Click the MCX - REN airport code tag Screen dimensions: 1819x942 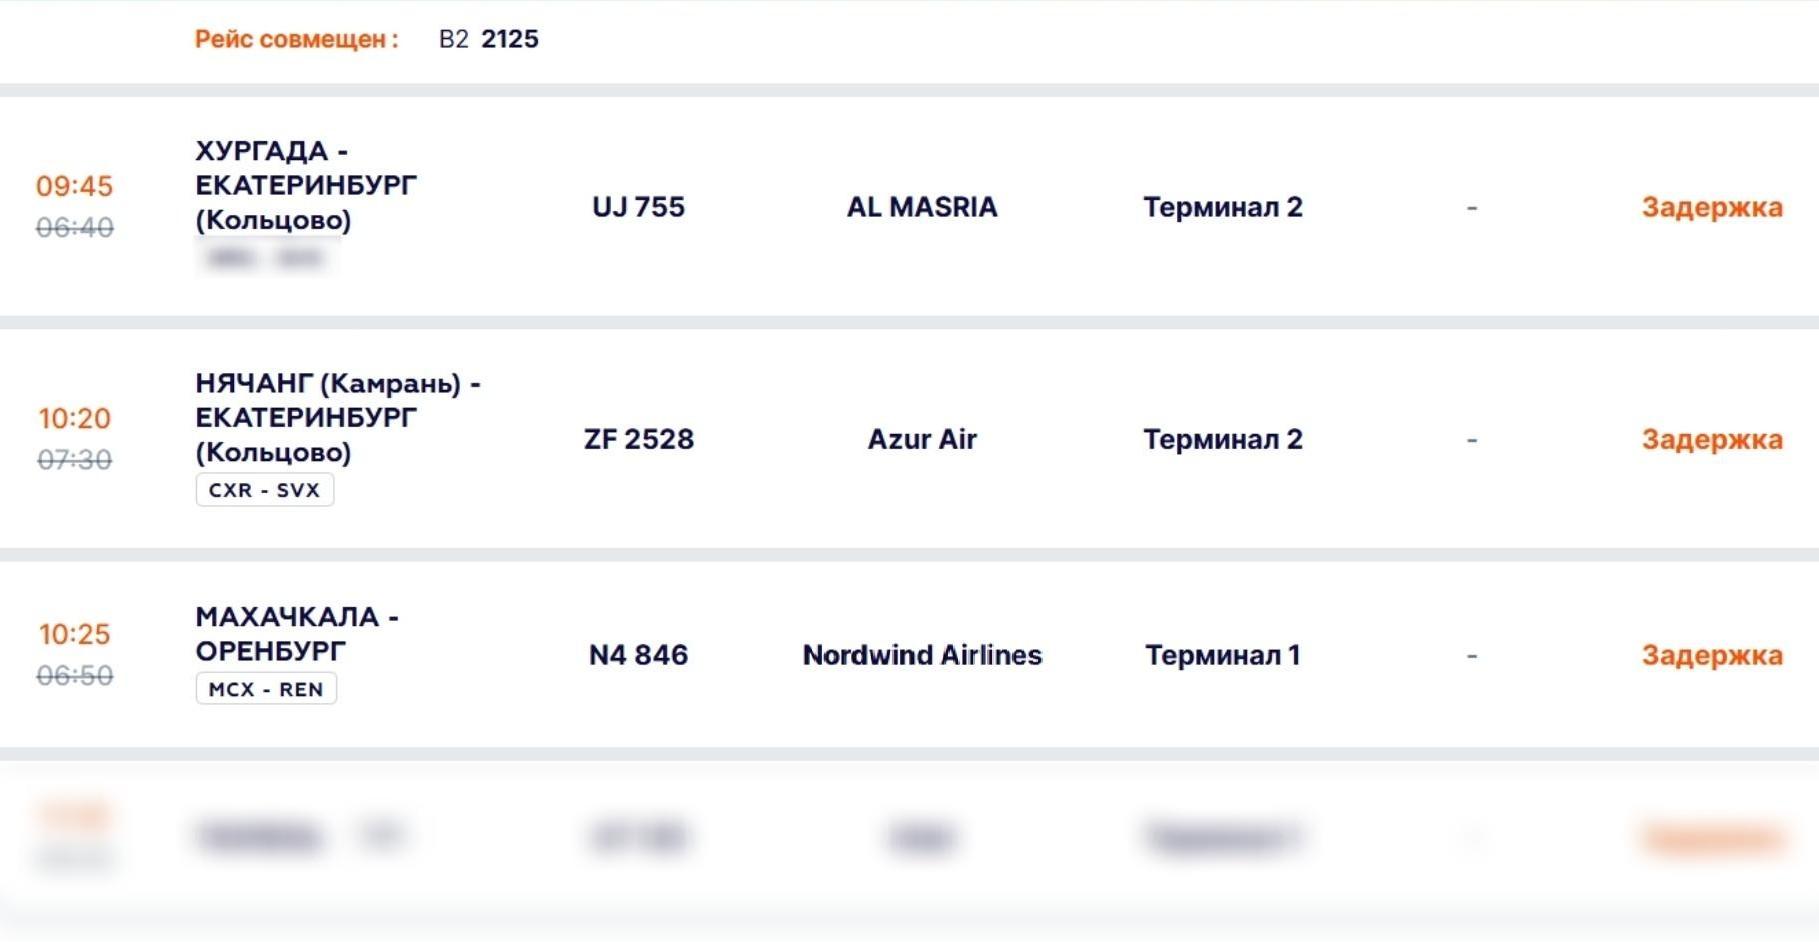tap(265, 689)
